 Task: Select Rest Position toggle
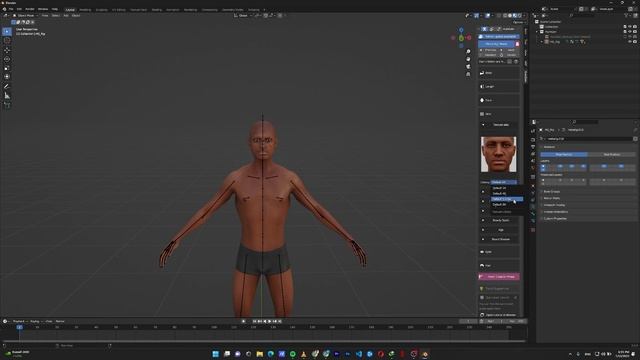tap(611, 154)
